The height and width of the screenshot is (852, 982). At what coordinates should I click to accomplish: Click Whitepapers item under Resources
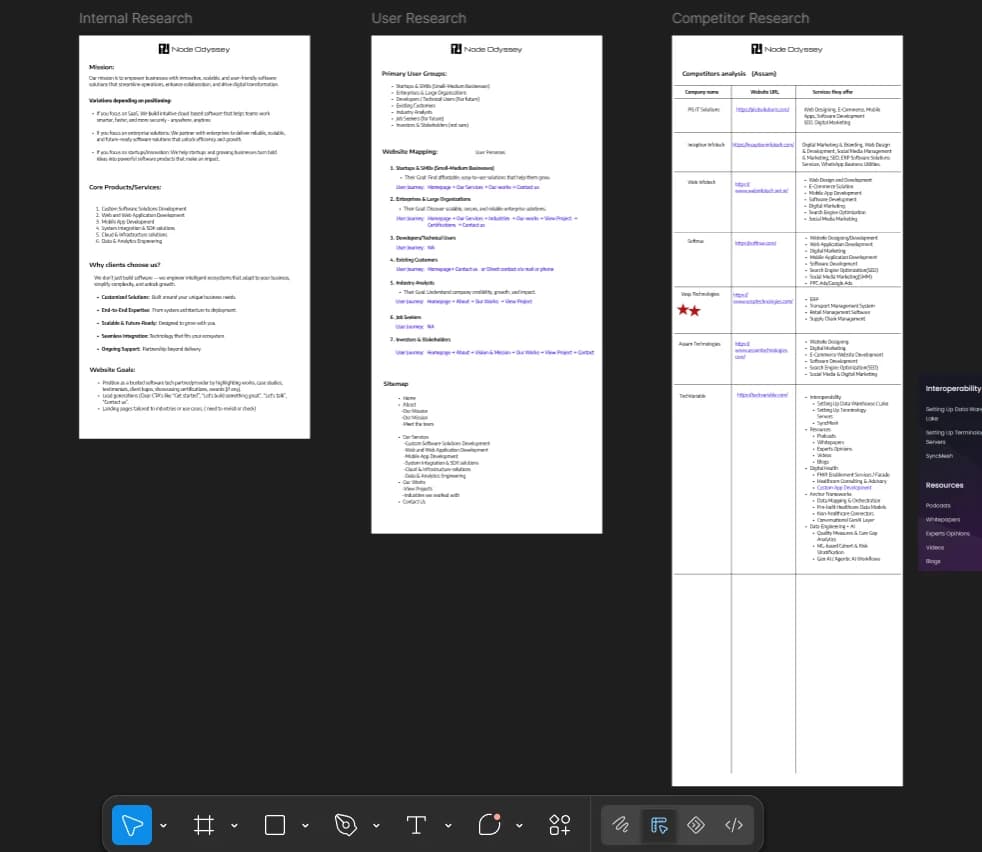point(943,519)
